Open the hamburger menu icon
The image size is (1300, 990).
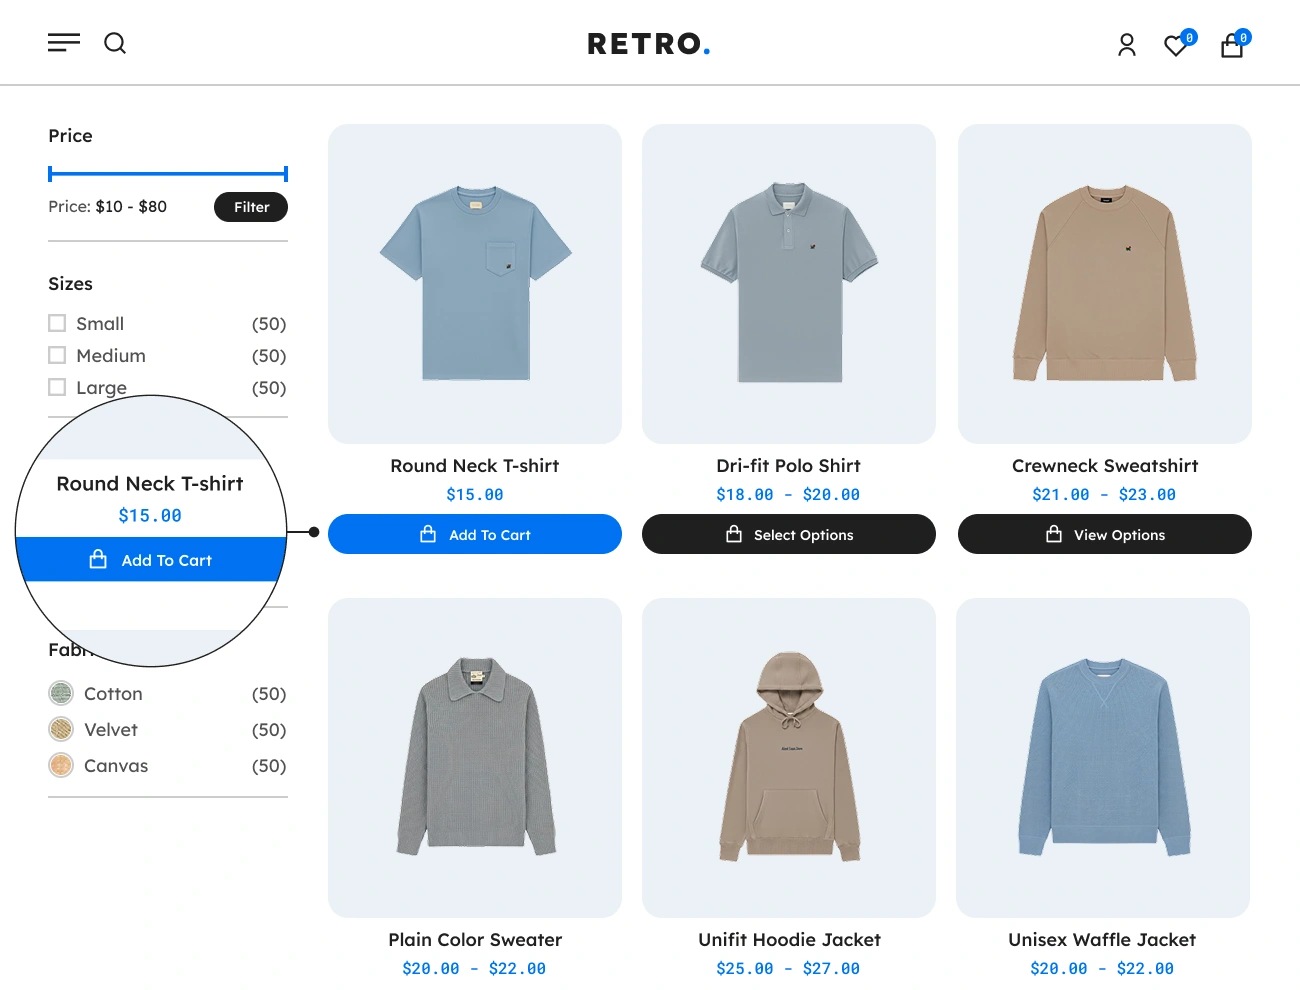click(64, 43)
